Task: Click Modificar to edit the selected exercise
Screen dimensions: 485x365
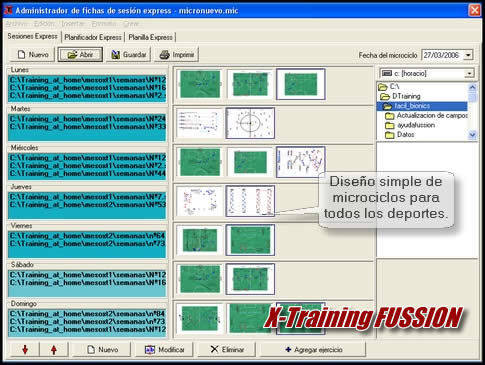Action: (x=164, y=350)
